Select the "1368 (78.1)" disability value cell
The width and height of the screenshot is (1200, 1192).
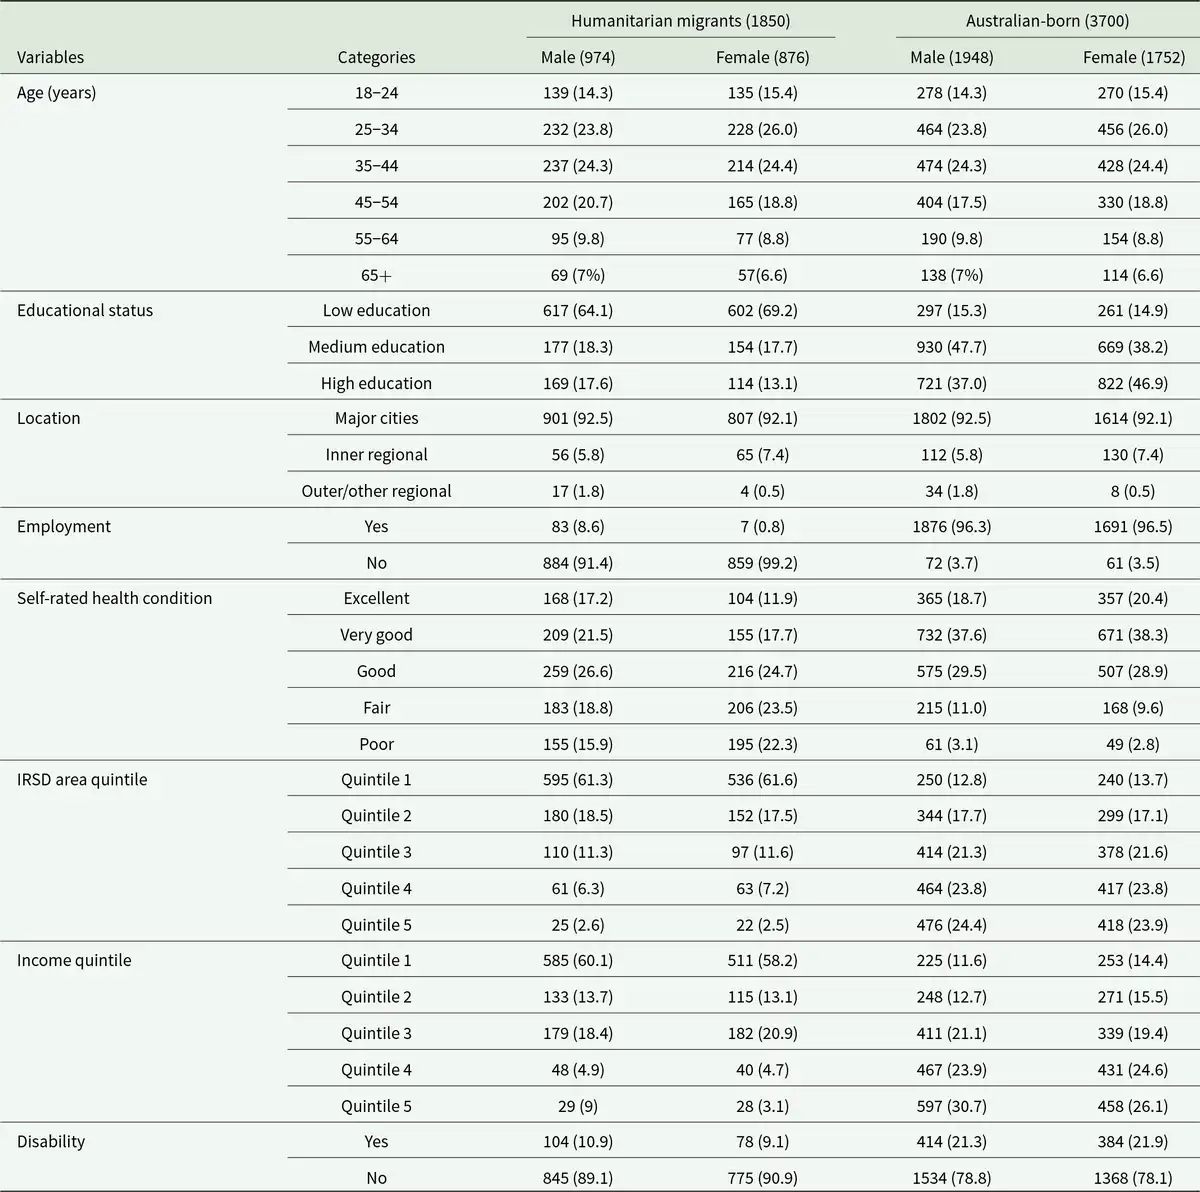[x=1132, y=1178]
